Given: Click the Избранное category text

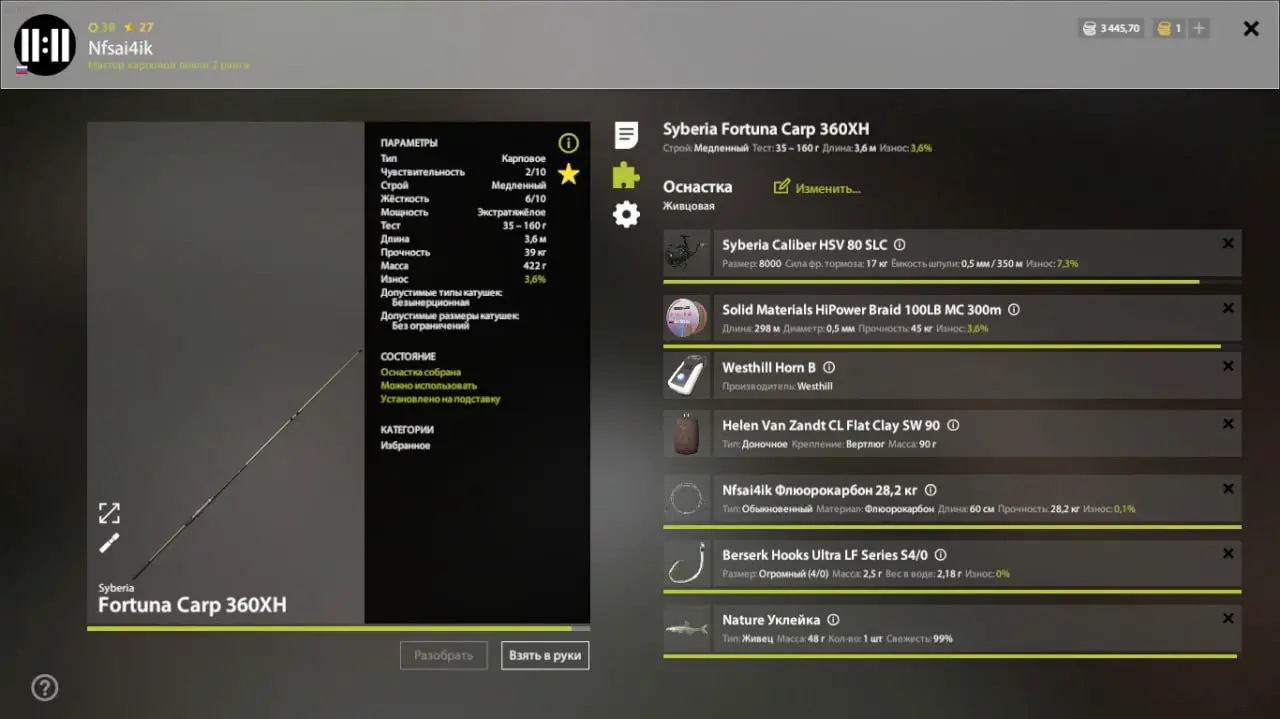Looking at the screenshot, I should [x=405, y=445].
